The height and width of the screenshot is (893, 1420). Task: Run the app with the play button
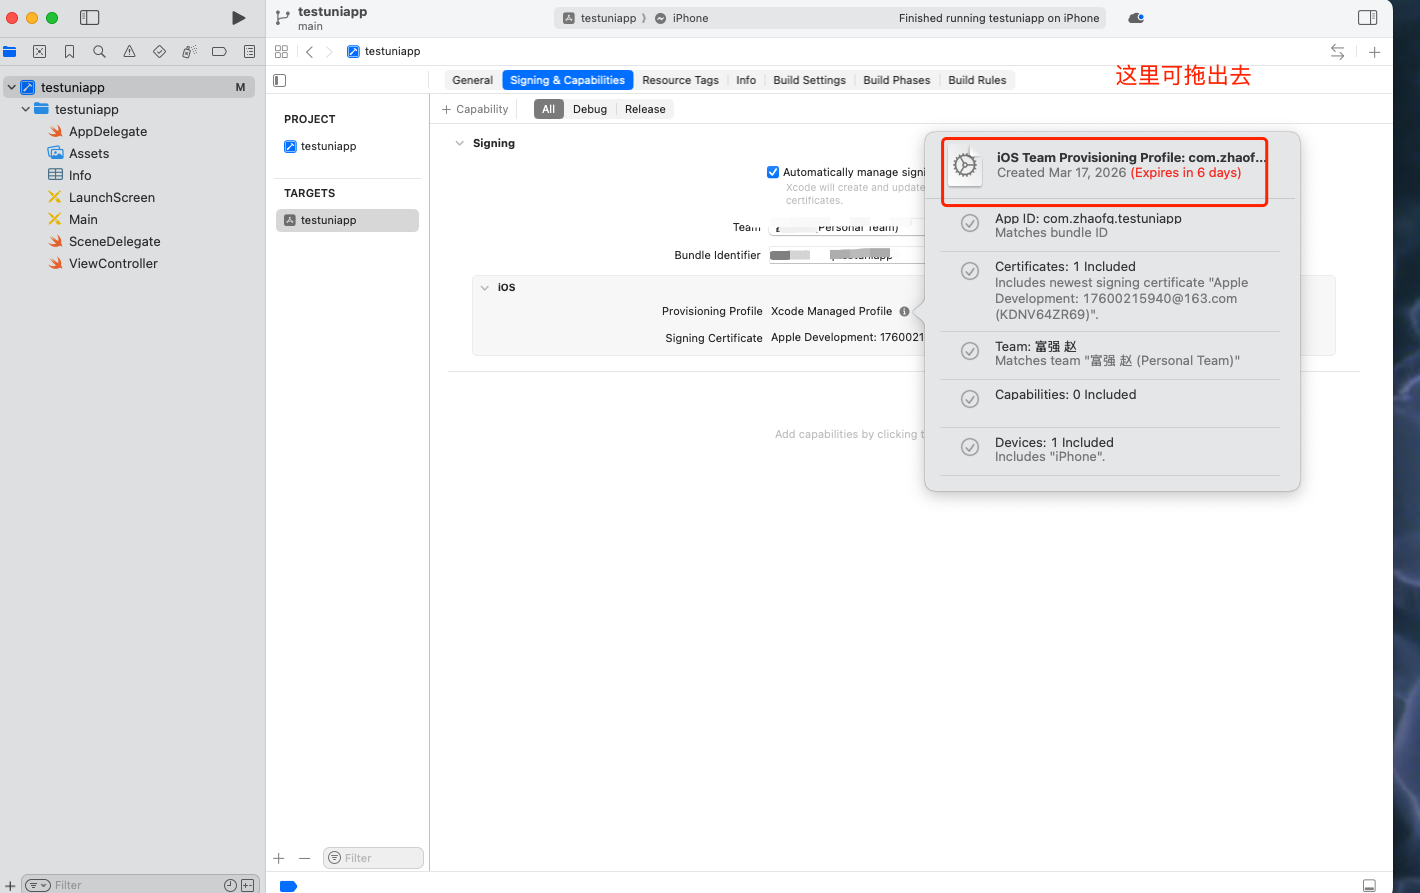click(238, 18)
